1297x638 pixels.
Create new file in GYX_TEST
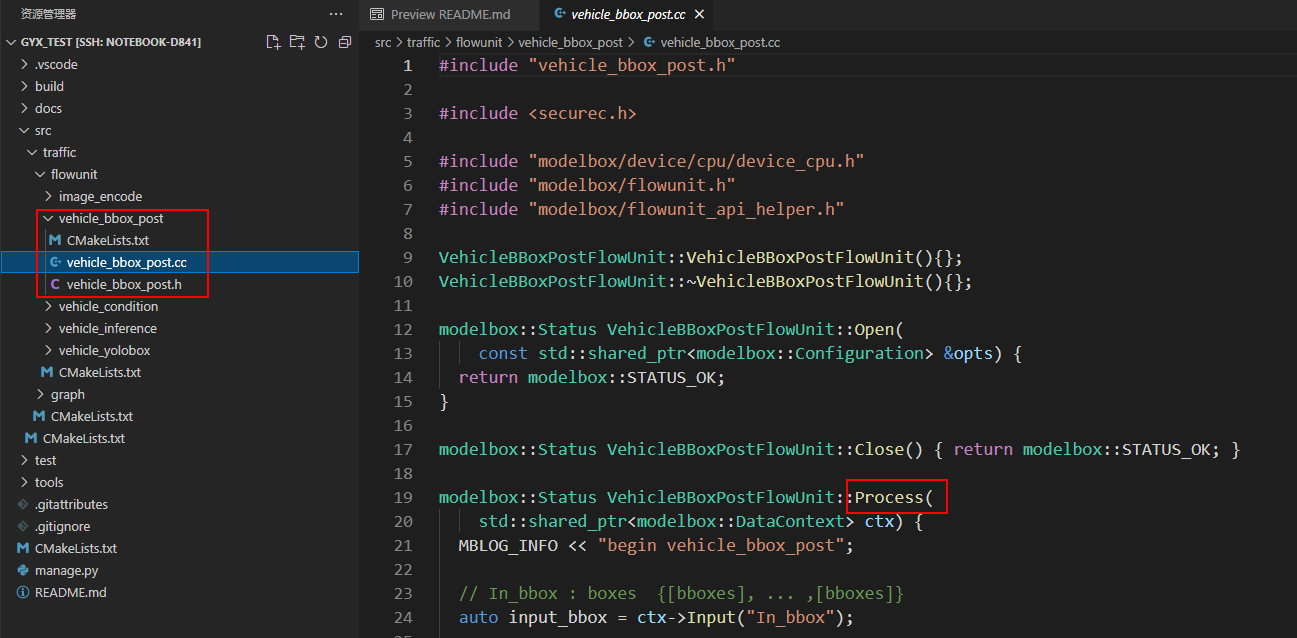273,42
